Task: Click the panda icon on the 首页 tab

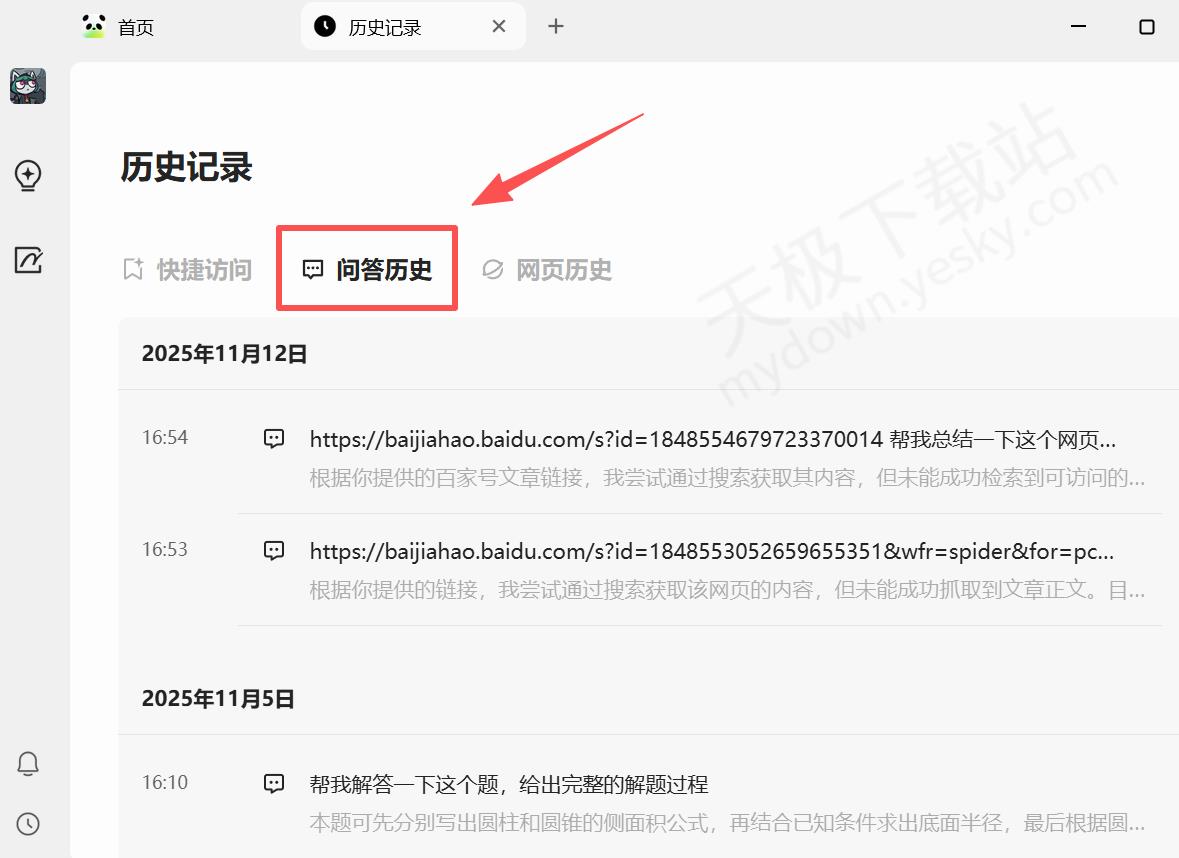Action: pyautogui.click(x=94, y=27)
